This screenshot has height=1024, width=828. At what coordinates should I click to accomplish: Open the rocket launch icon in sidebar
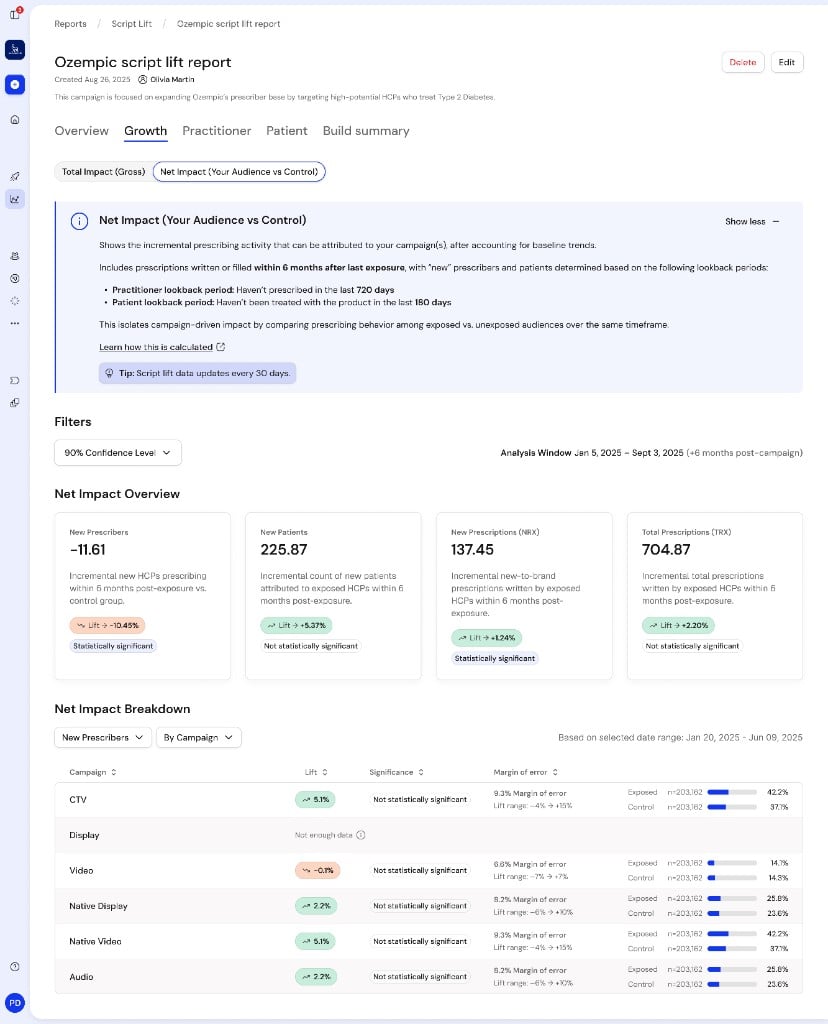tap(15, 176)
